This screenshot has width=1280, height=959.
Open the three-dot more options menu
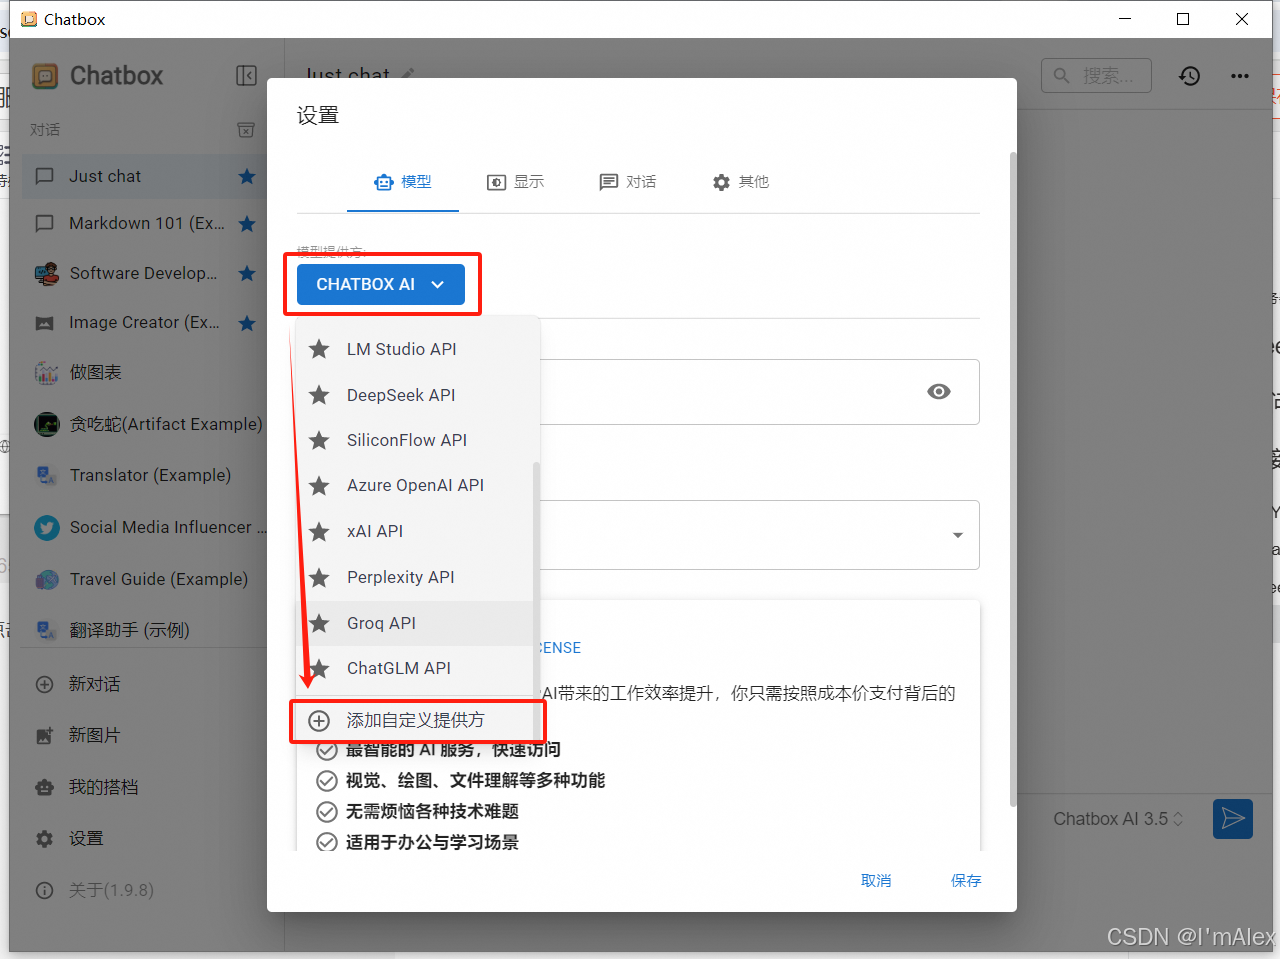(1240, 76)
